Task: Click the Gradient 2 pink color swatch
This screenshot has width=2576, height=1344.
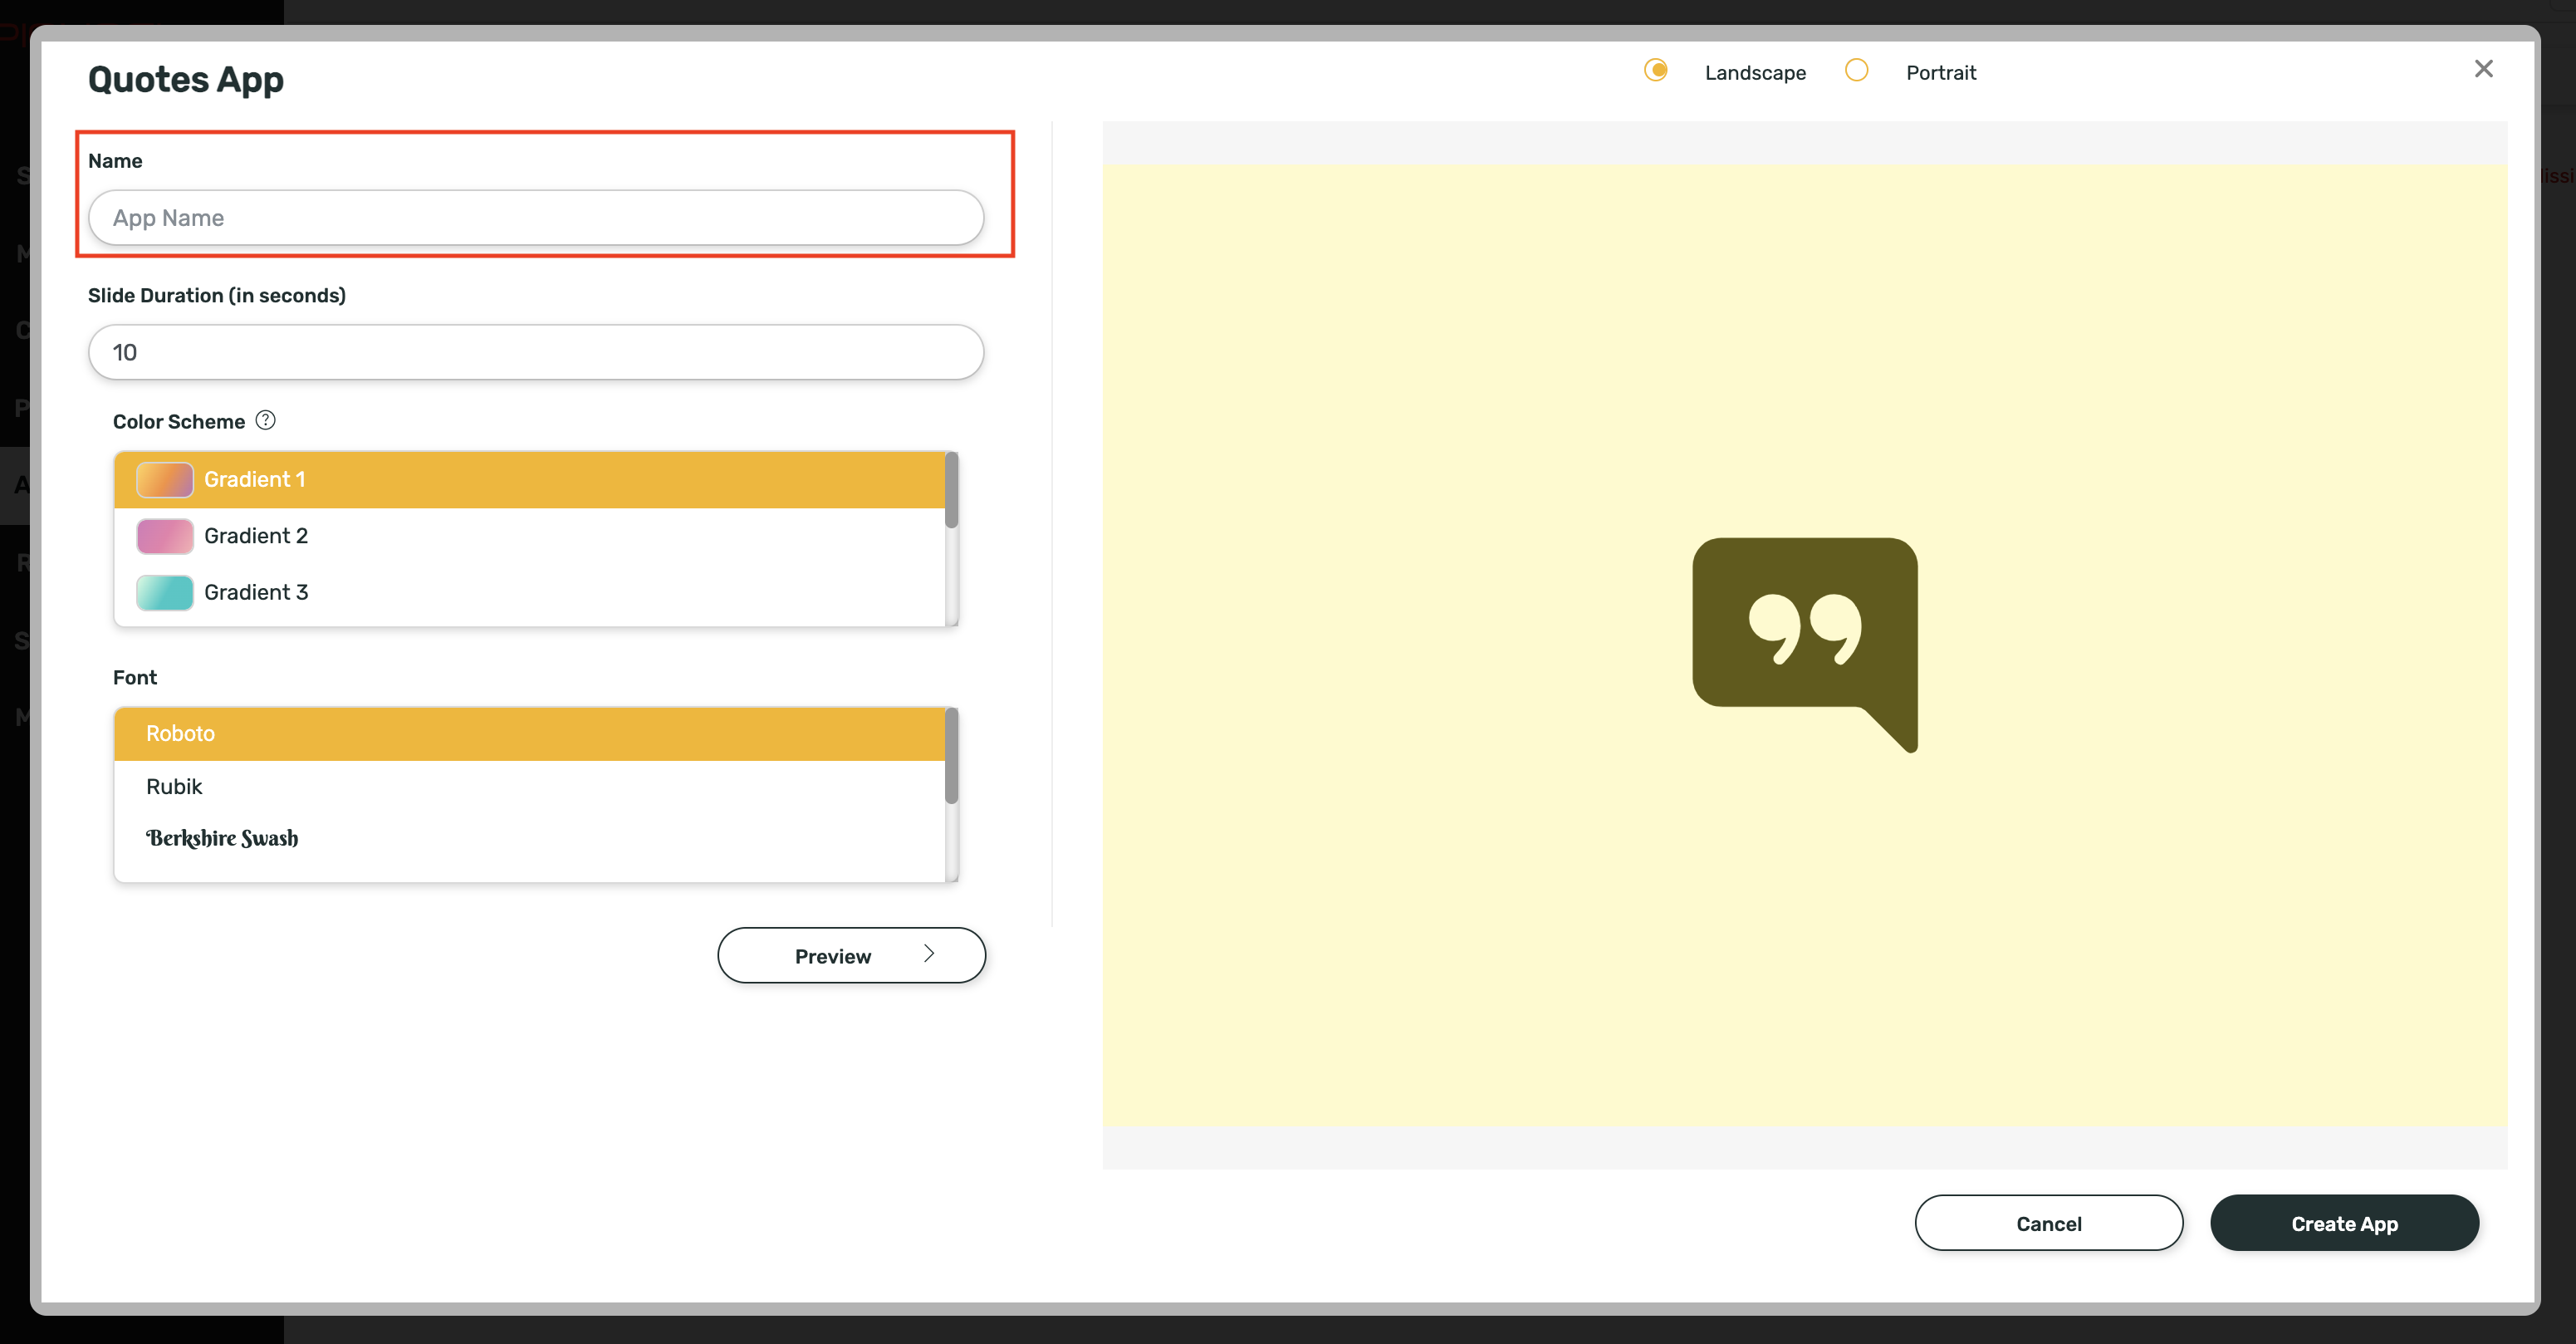Action: coord(164,535)
